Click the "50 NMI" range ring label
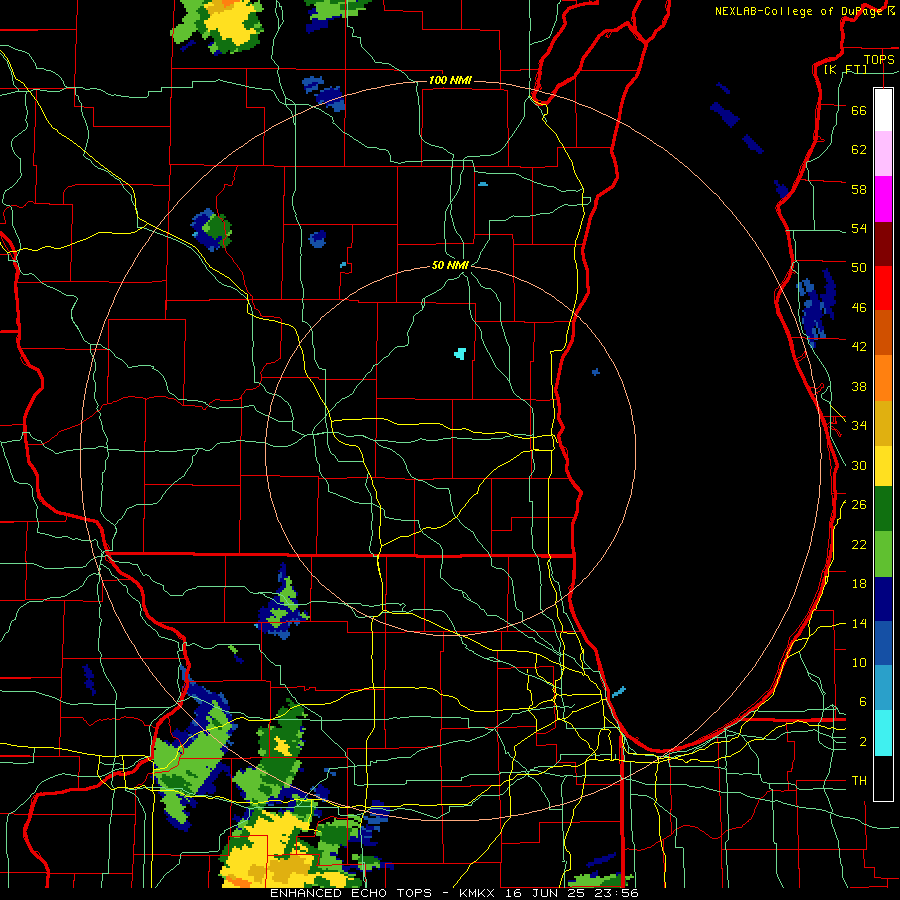The height and width of the screenshot is (900, 900). coord(450,265)
